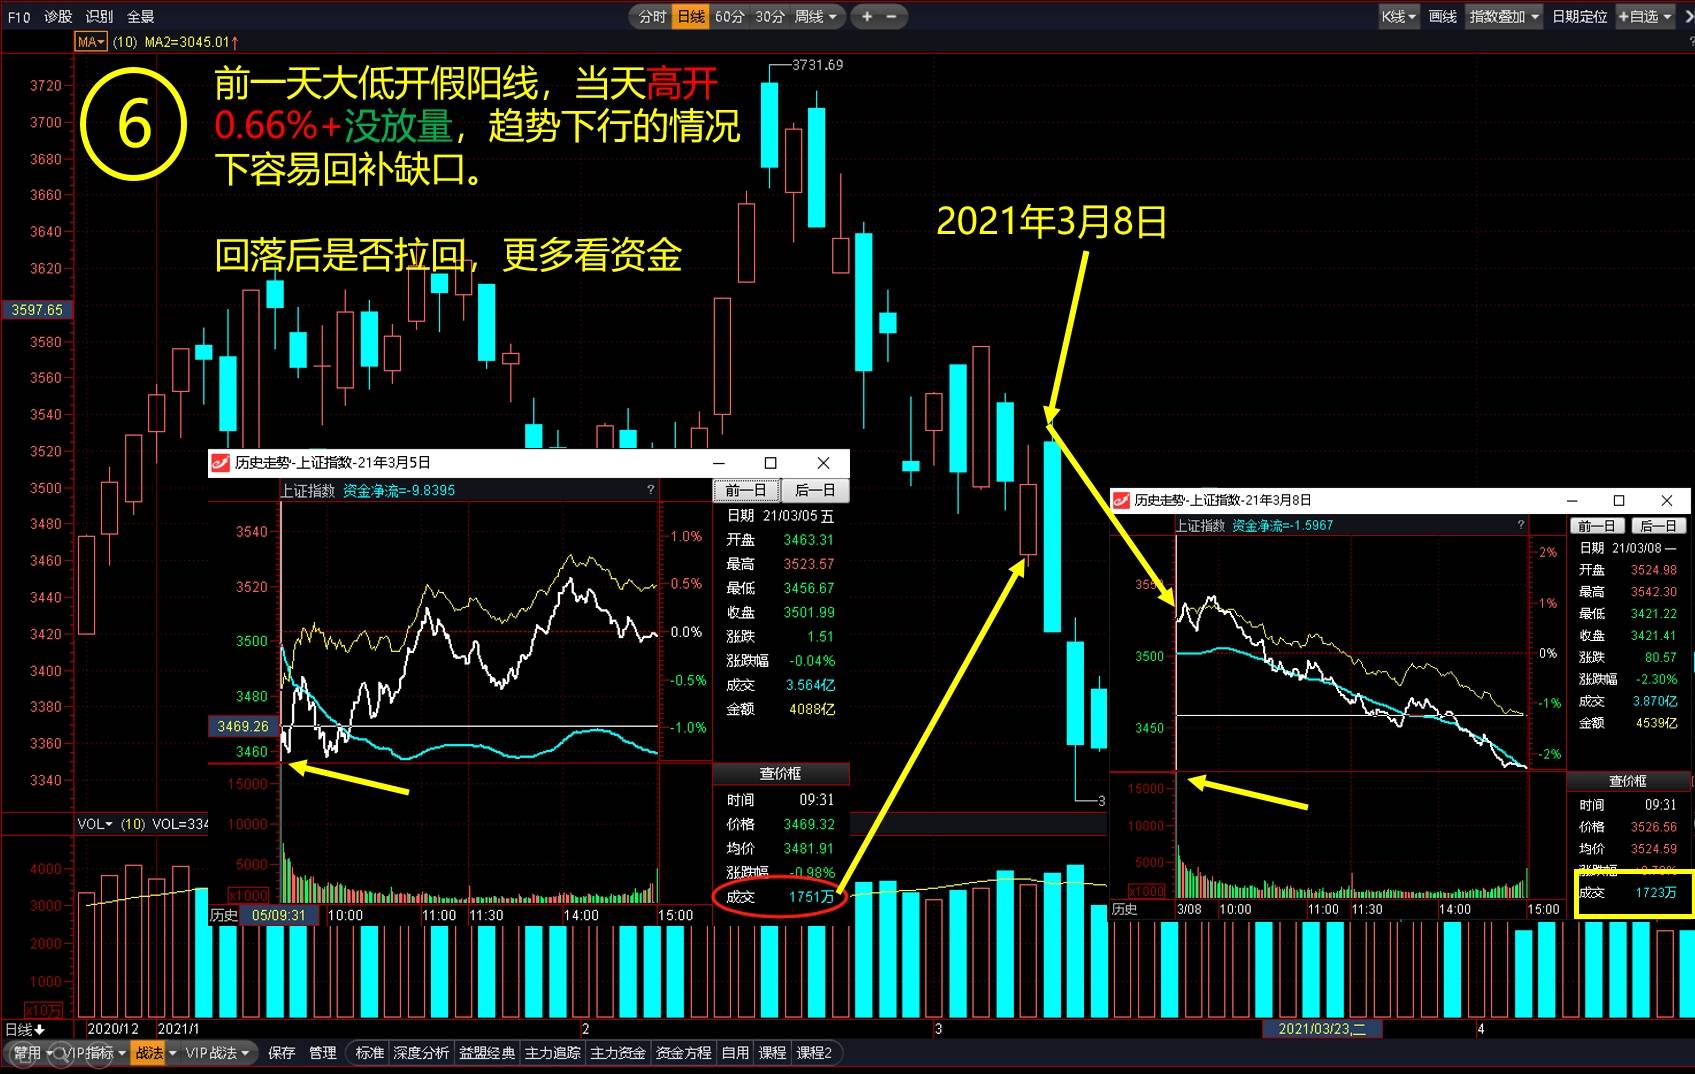The image size is (1695, 1074).
Task: Click the 3597.65 price tag on the axis
Action: click(36, 310)
